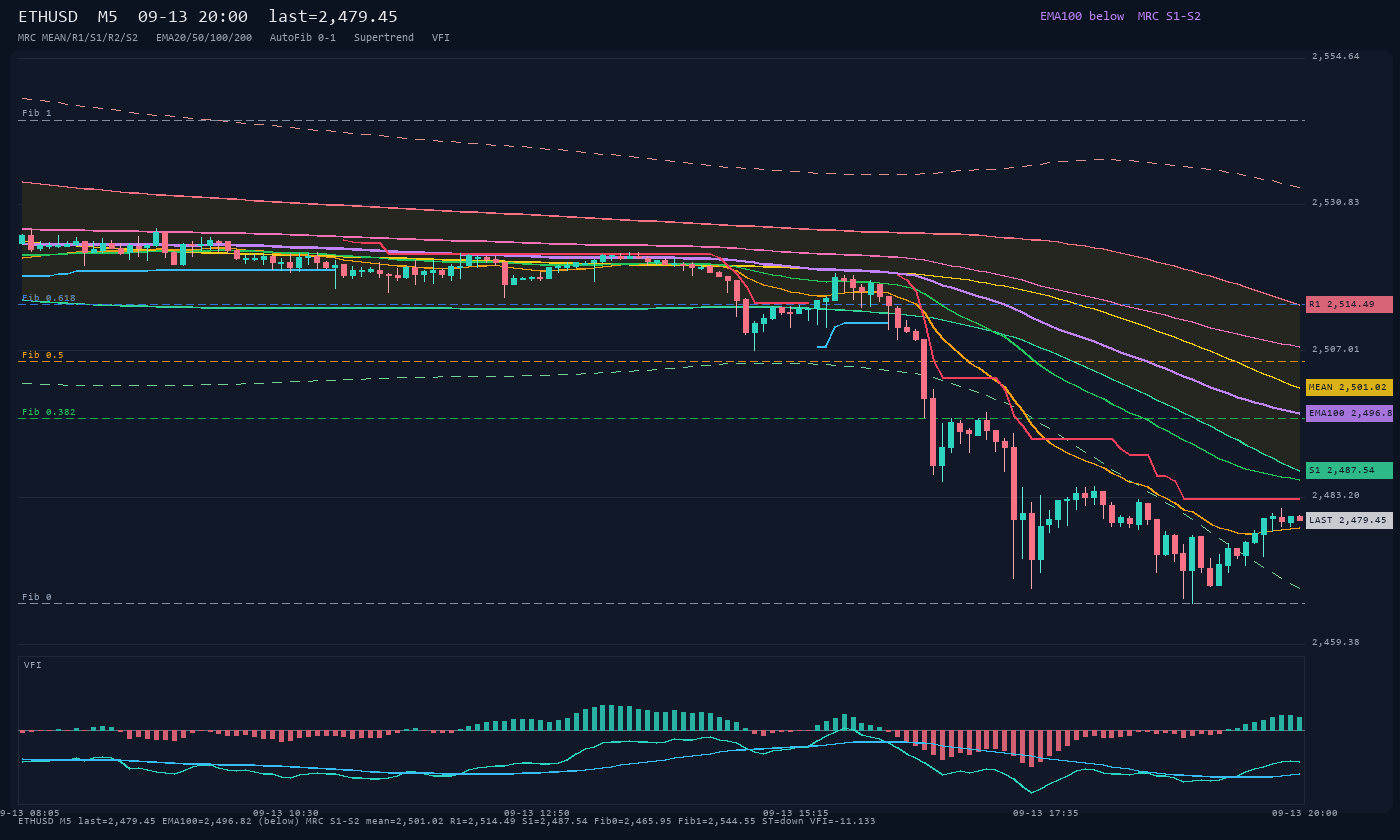Click the MRC MEAN/R1/S1/R2/S2 legend entry

[78, 37]
